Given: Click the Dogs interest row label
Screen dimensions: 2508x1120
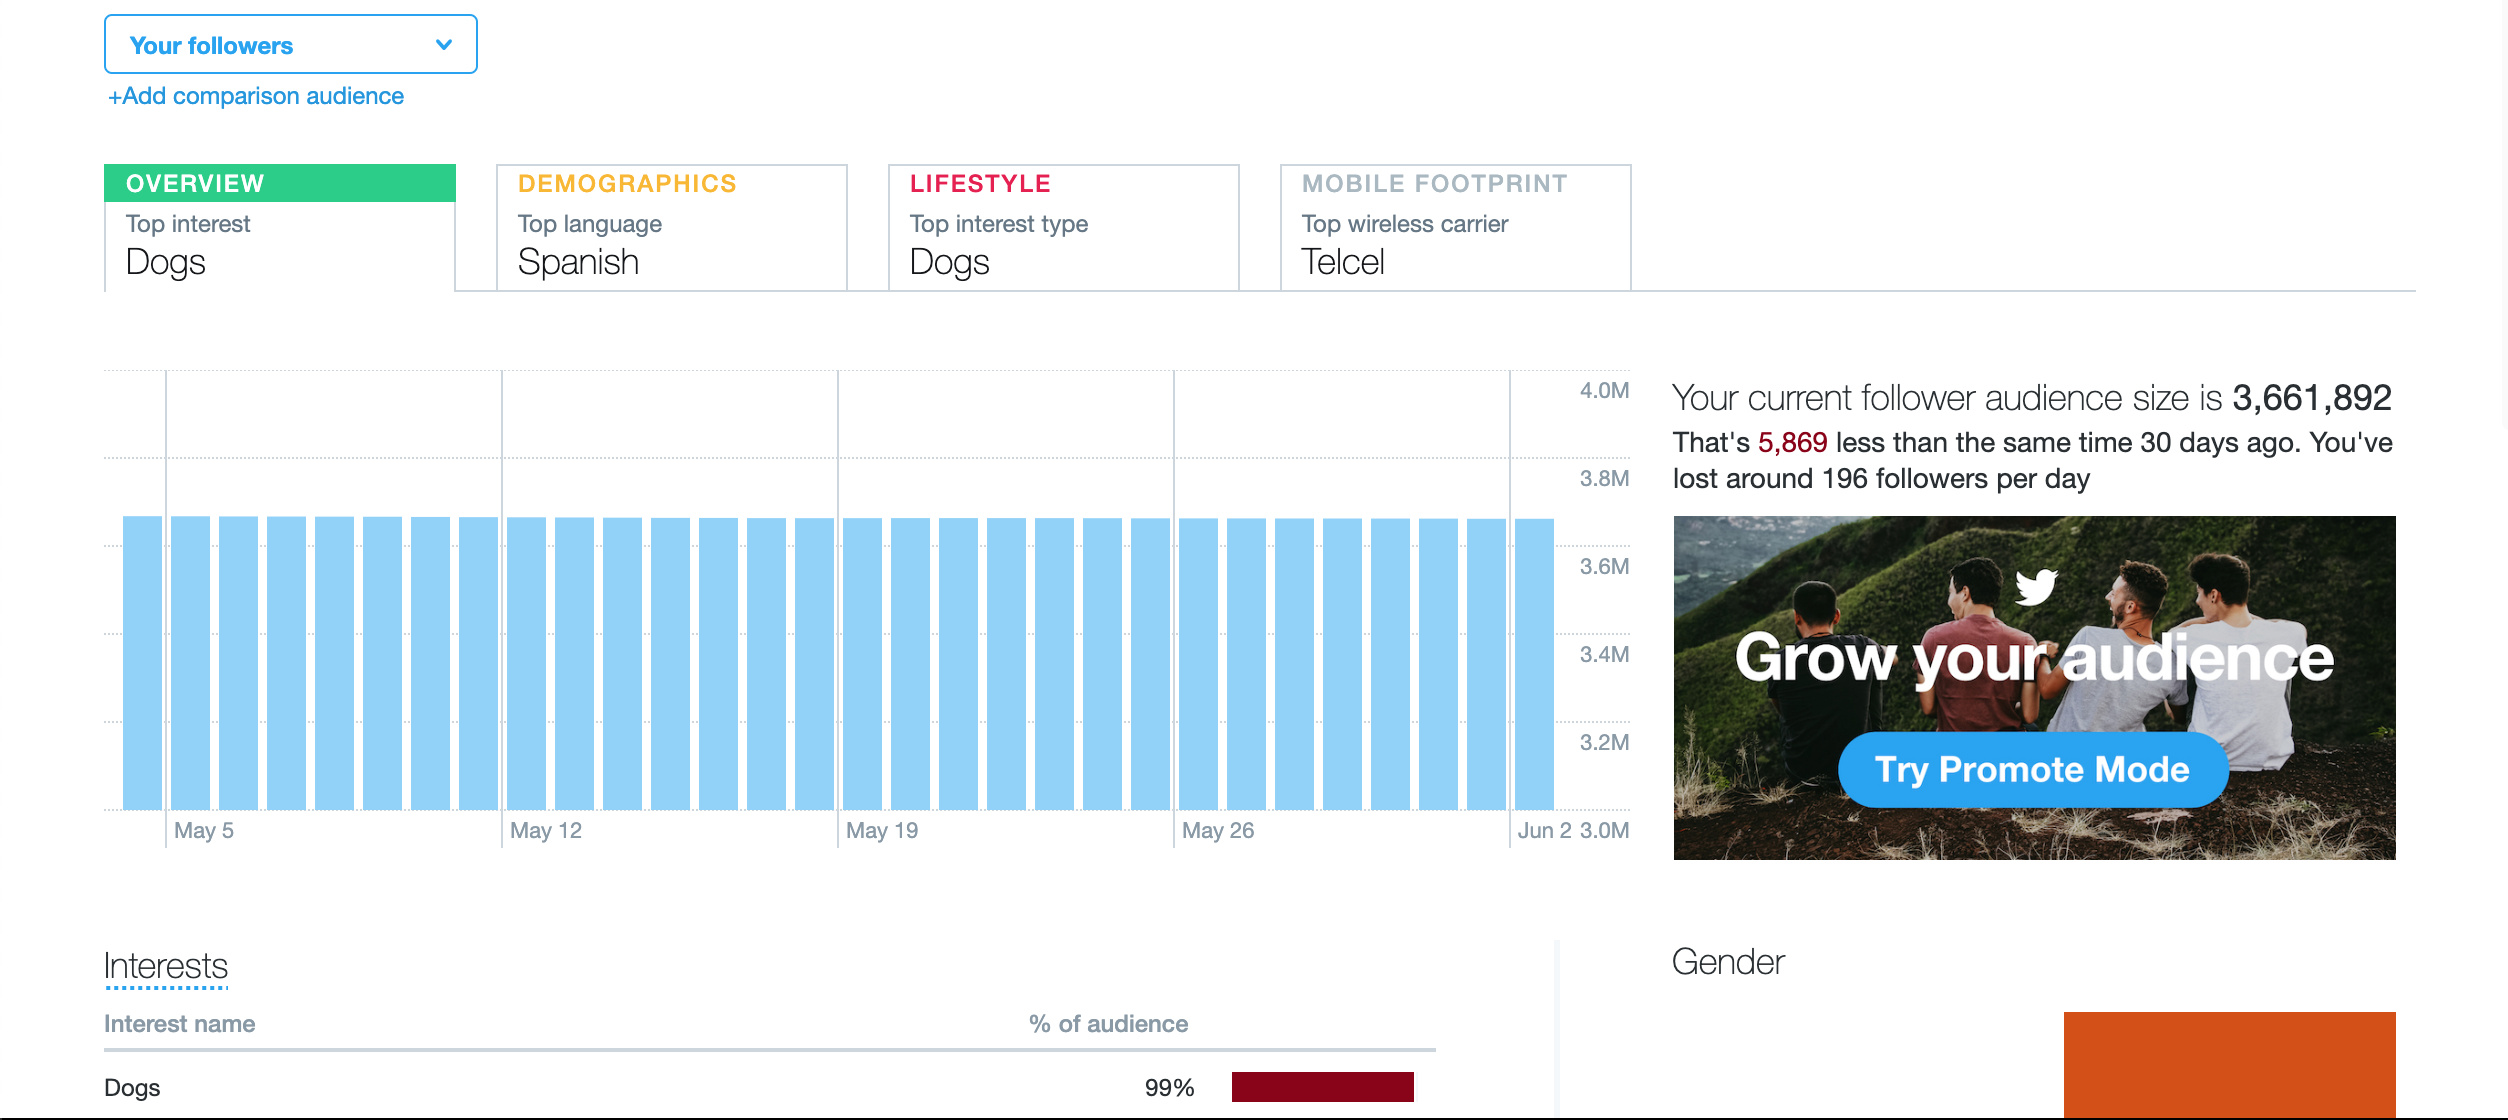Looking at the screenshot, I should coord(132,1088).
